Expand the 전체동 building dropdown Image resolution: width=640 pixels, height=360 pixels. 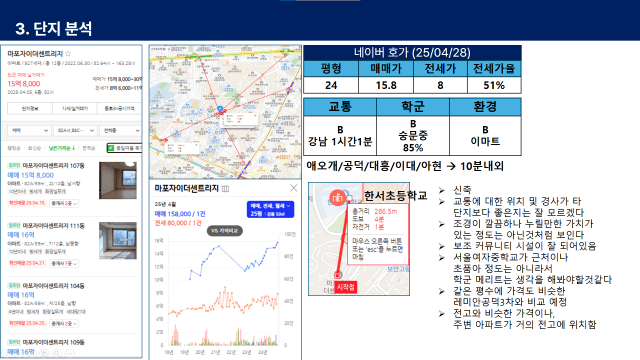121,130
